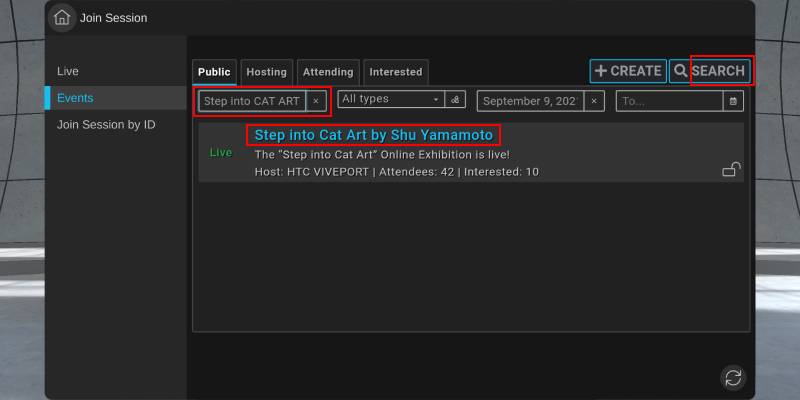Viewport: 800px width, 400px height.
Task: Click the event name search field
Action: coord(252,101)
